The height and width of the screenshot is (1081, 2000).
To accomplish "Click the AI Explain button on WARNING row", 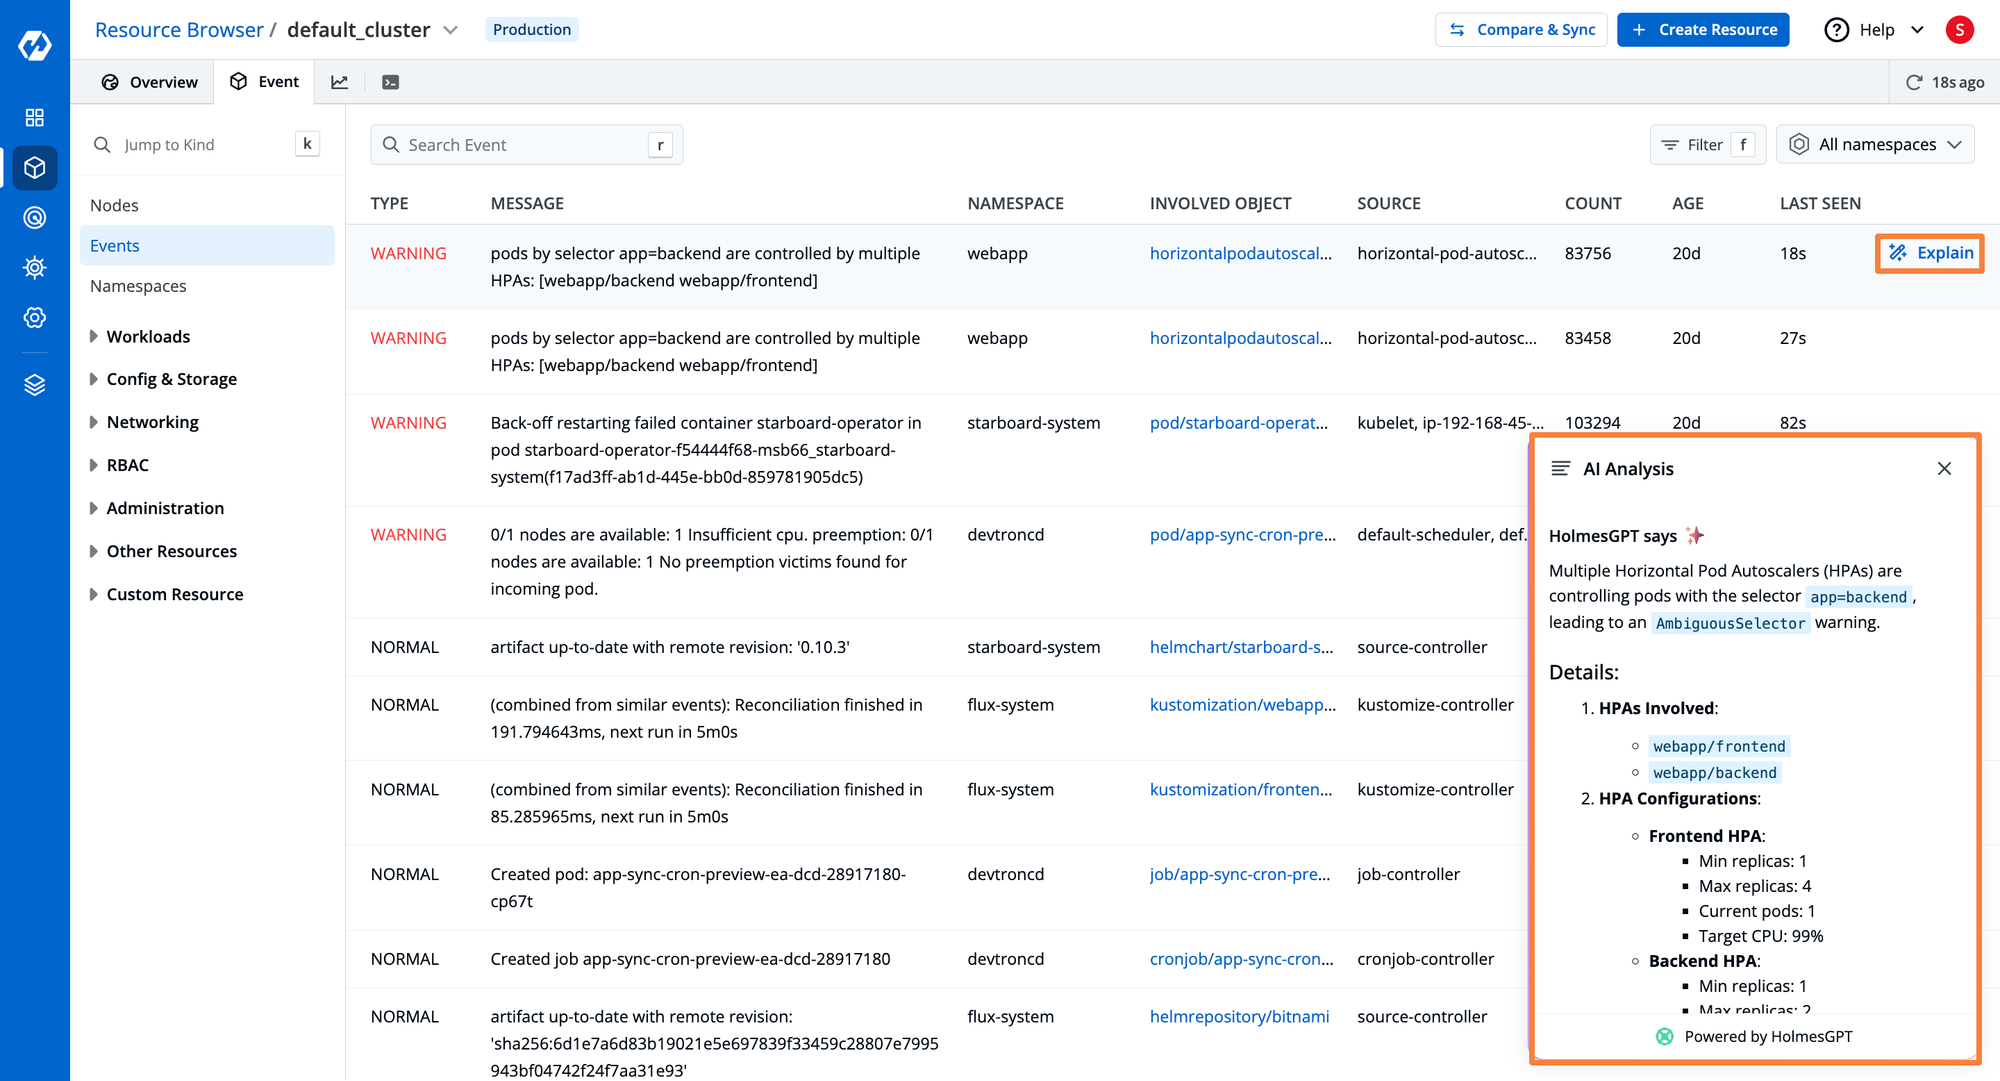I will point(1929,253).
